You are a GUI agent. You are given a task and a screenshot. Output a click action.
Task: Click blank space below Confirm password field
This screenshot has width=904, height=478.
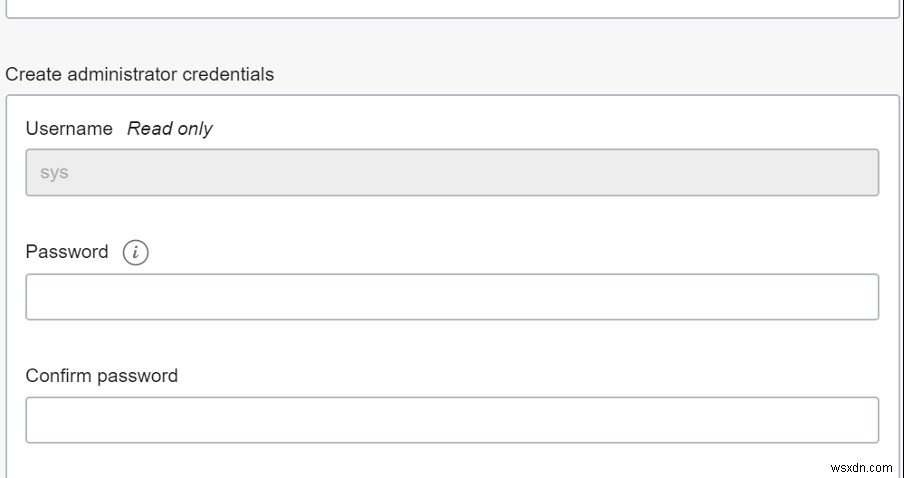(x=452, y=460)
